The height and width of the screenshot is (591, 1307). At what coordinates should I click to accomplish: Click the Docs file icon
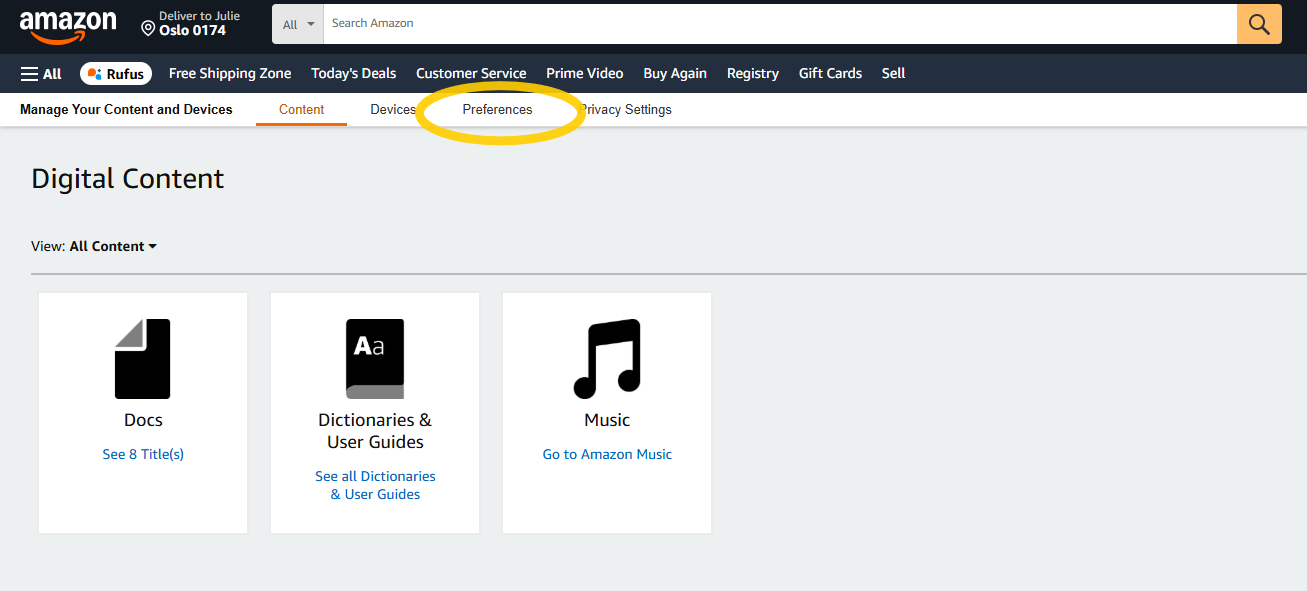pyautogui.click(x=143, y=359)
